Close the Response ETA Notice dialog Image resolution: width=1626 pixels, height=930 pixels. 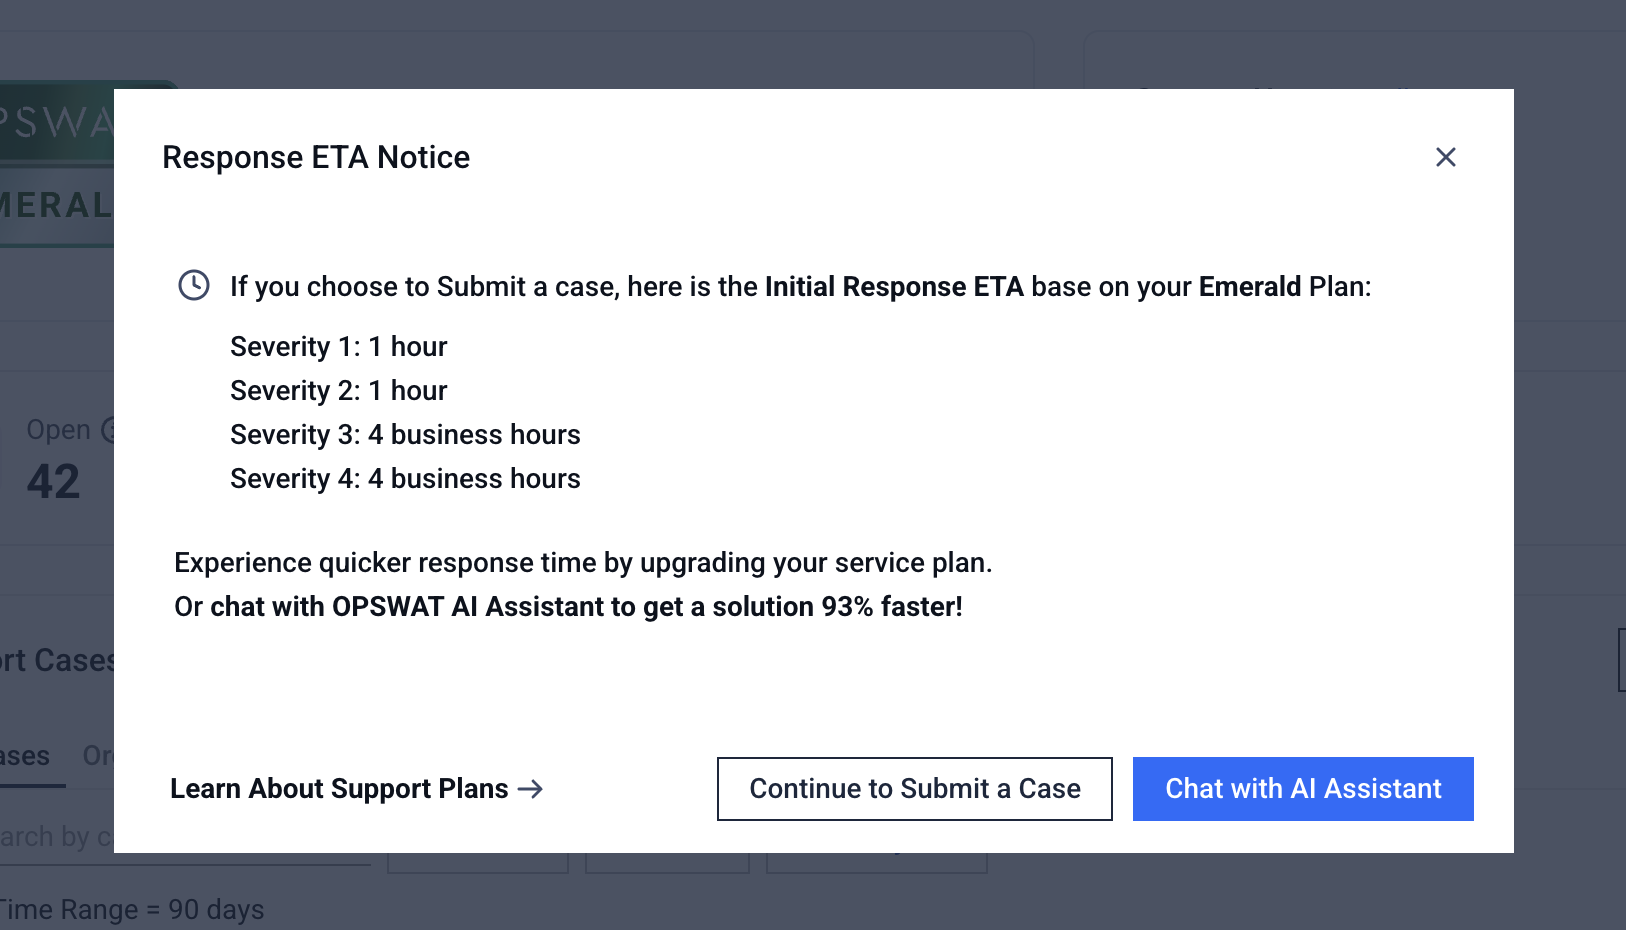pos(1445,157)
